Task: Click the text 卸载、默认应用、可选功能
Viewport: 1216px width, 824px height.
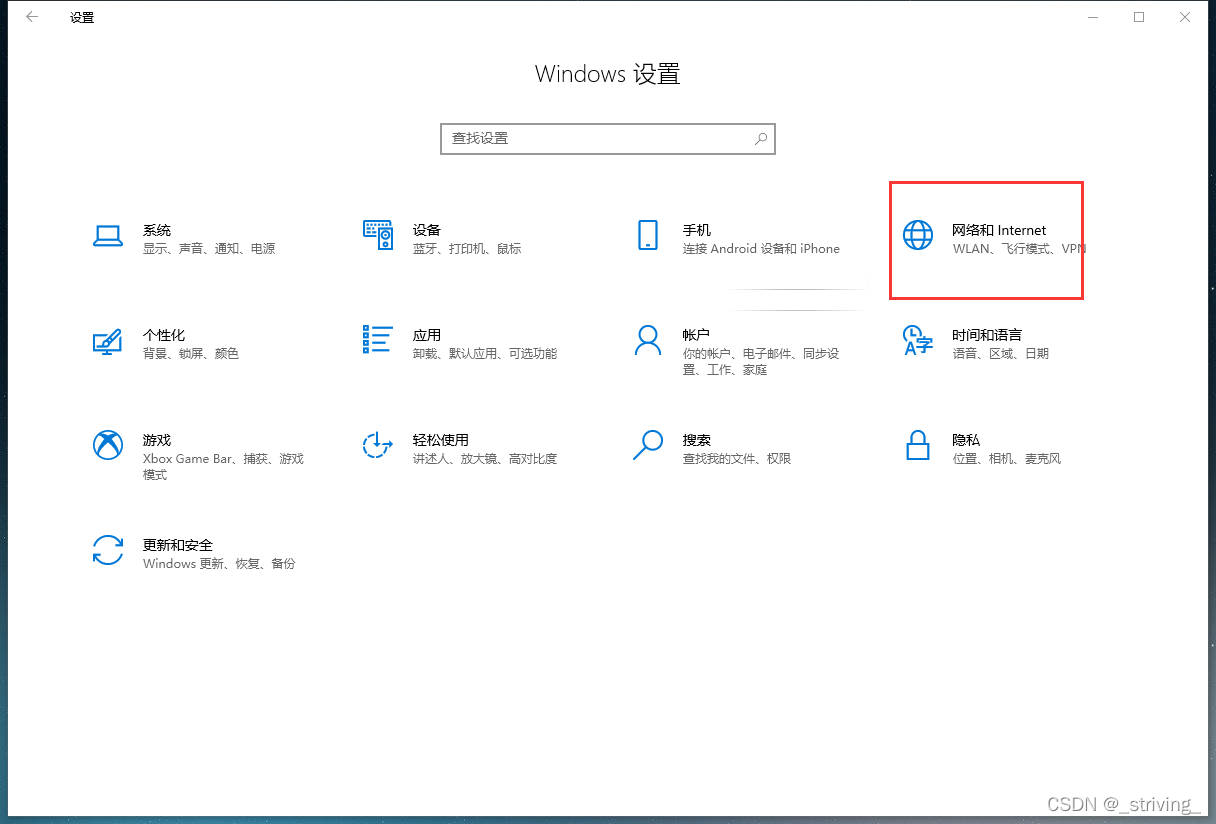Action: pyautogui.click(x=485, y=354)
